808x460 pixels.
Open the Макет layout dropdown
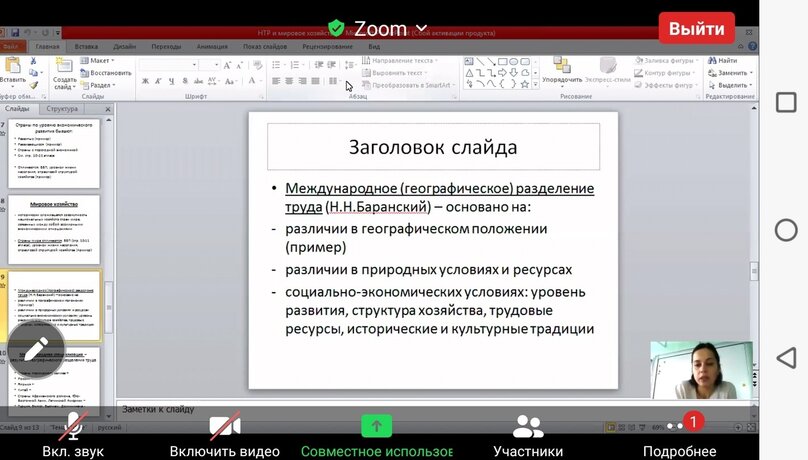click(101, 61)
